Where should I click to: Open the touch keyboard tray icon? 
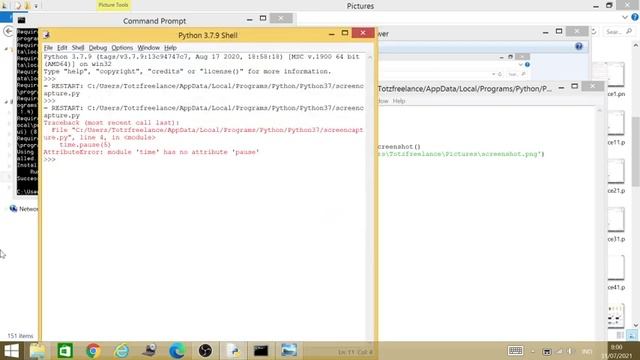point(515,351)
